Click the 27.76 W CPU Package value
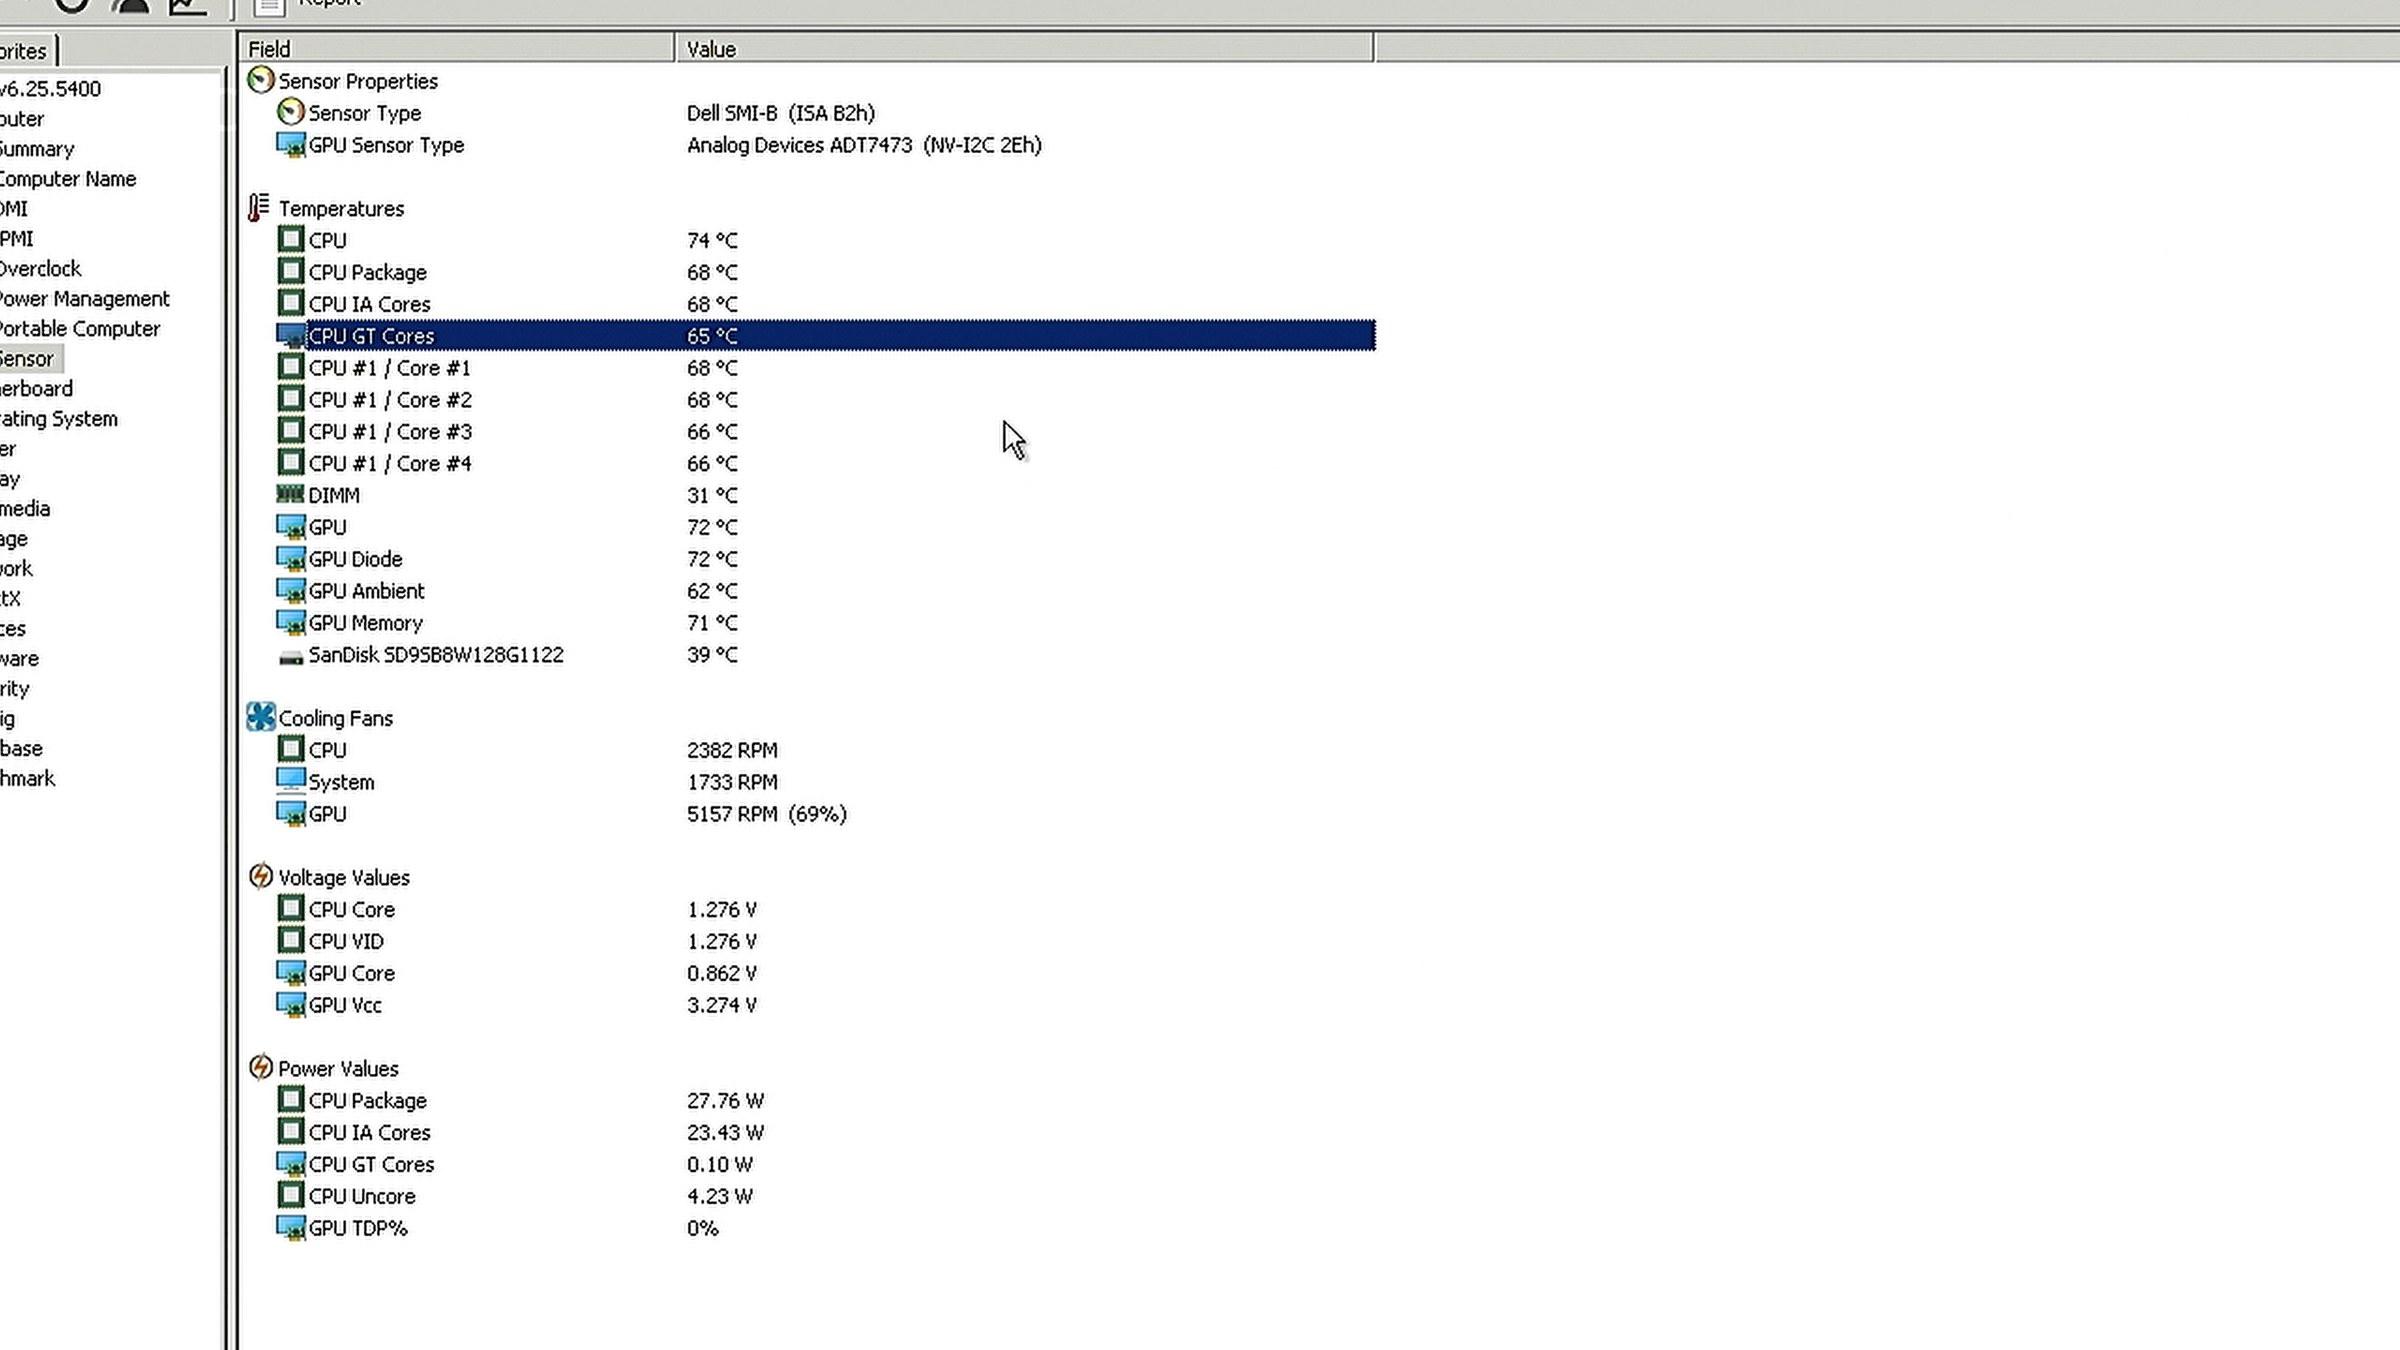Screen dimensions: 2400x1350 click(725, 1100)
